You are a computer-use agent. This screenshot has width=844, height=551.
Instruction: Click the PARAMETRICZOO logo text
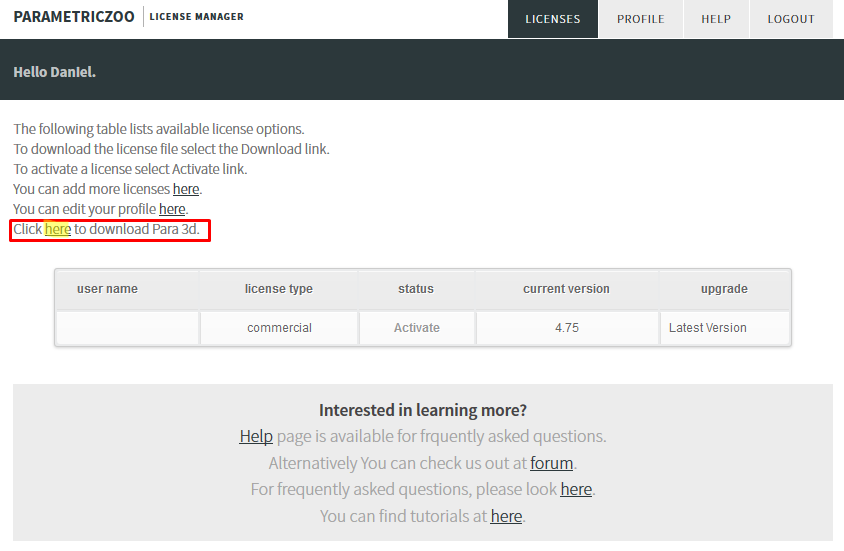point(74,17)
